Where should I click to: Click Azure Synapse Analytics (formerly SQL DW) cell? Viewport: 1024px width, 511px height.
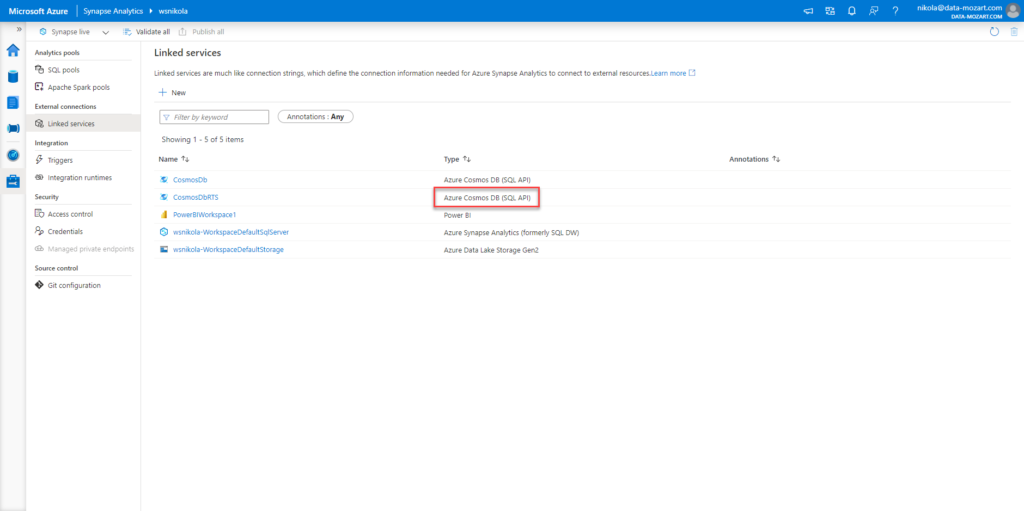click(512, 232)
